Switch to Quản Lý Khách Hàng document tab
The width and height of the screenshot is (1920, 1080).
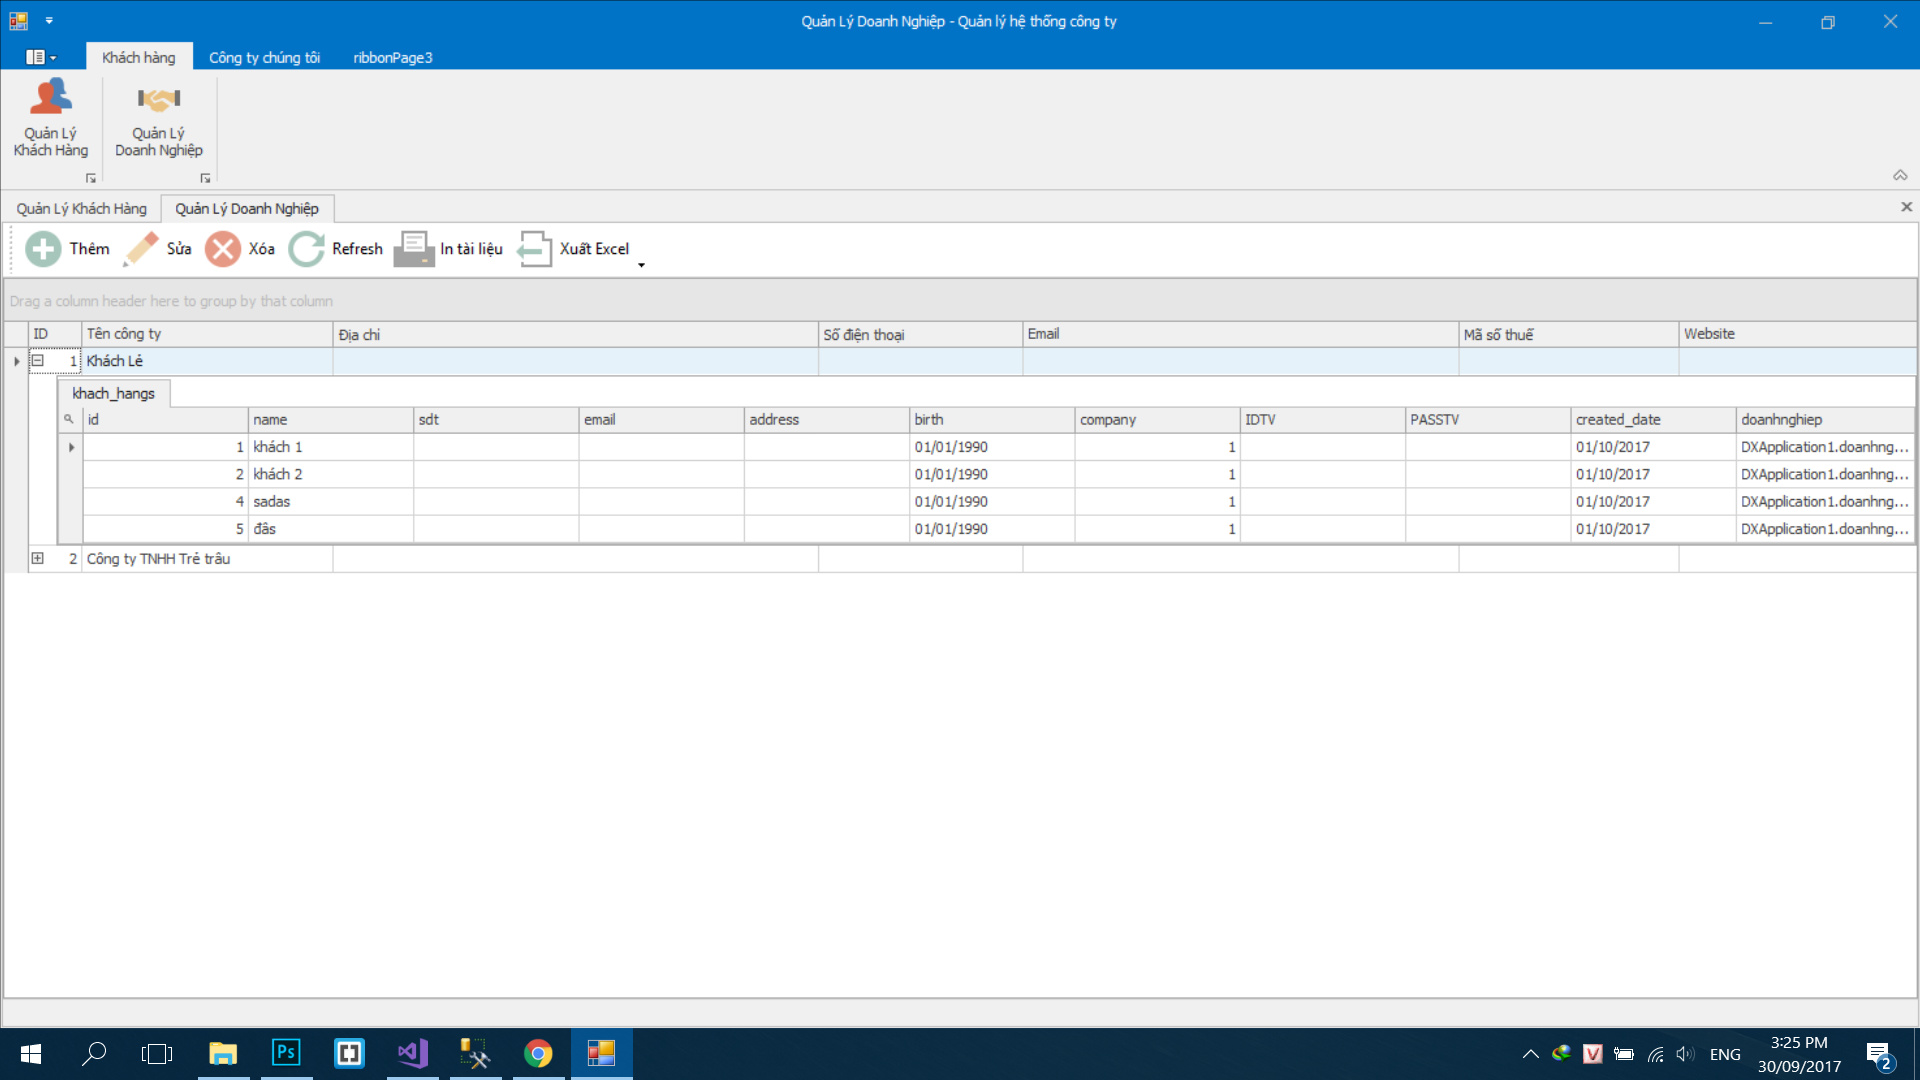81,208
